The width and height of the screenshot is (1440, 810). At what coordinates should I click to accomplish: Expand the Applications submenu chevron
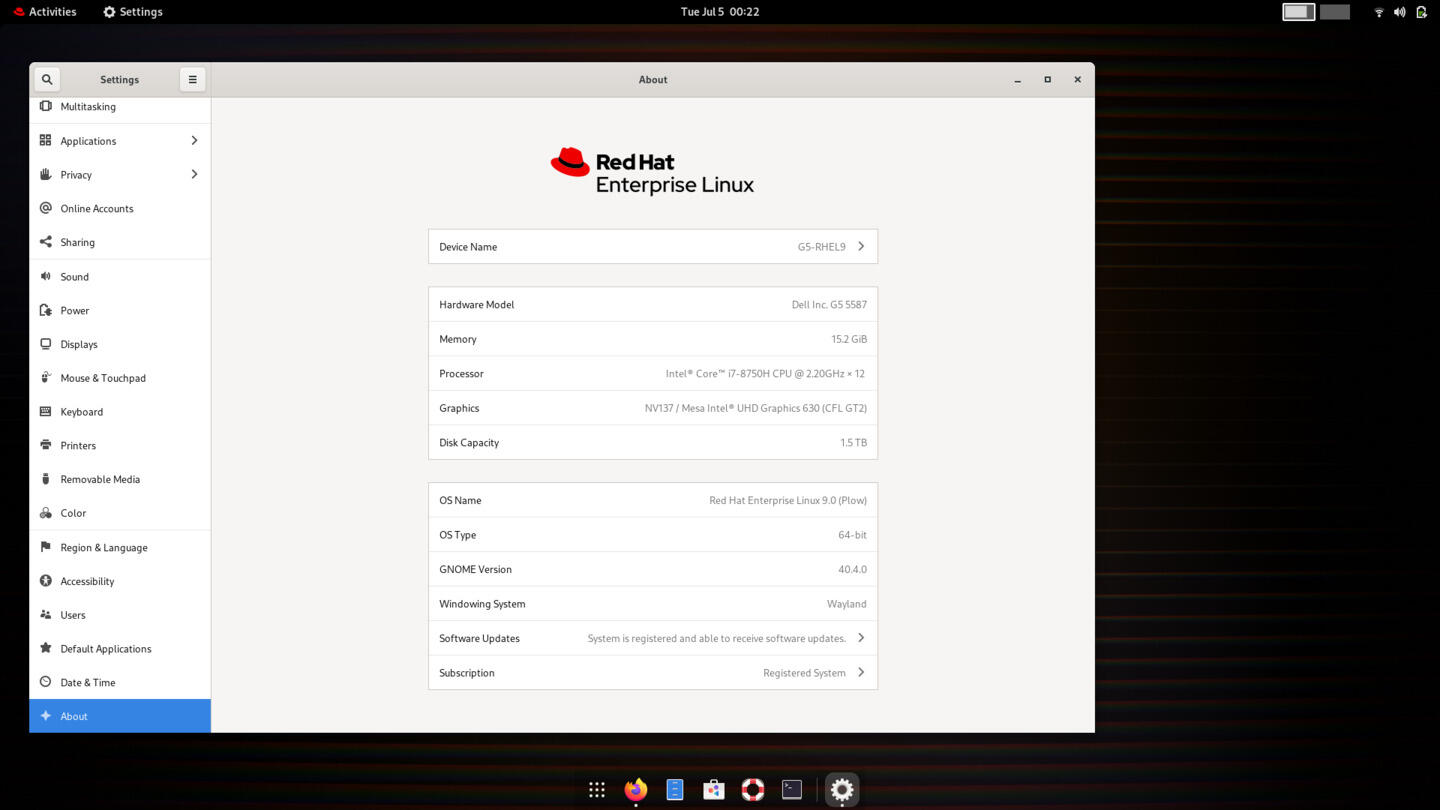point(194,140)
